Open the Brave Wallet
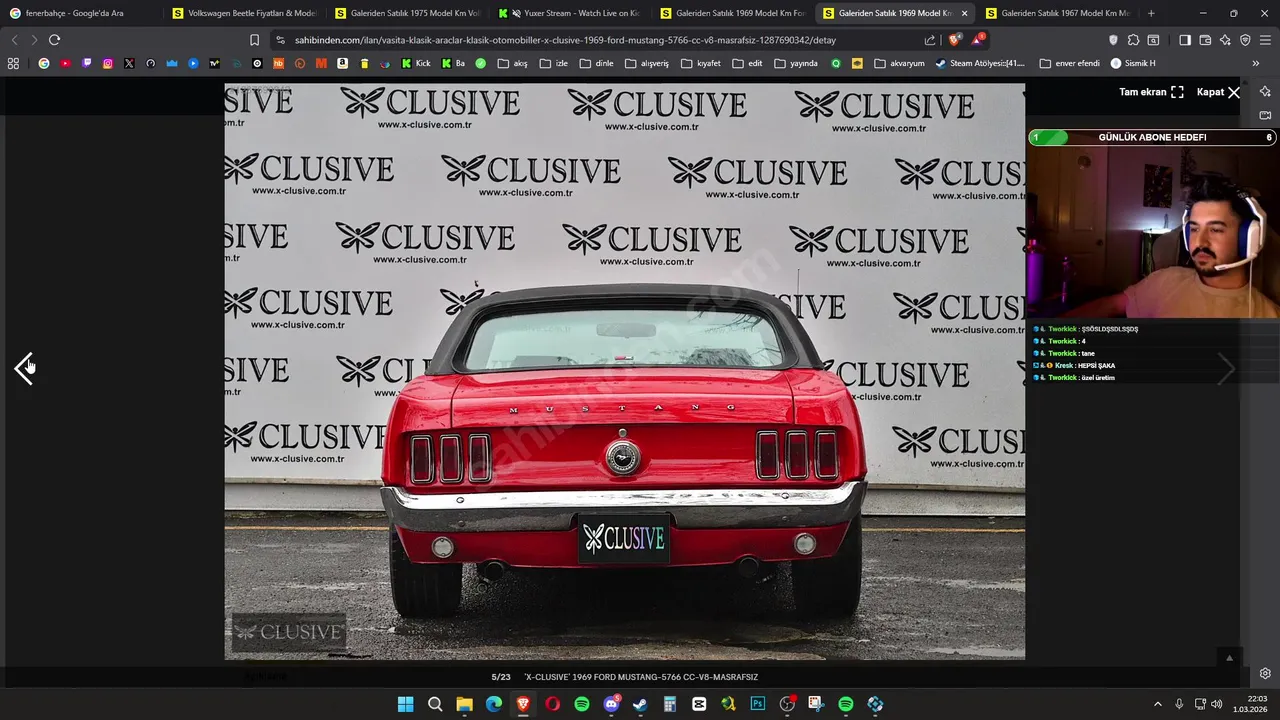This screenshot has width=1280, height=720. (x=1205, y=40)
